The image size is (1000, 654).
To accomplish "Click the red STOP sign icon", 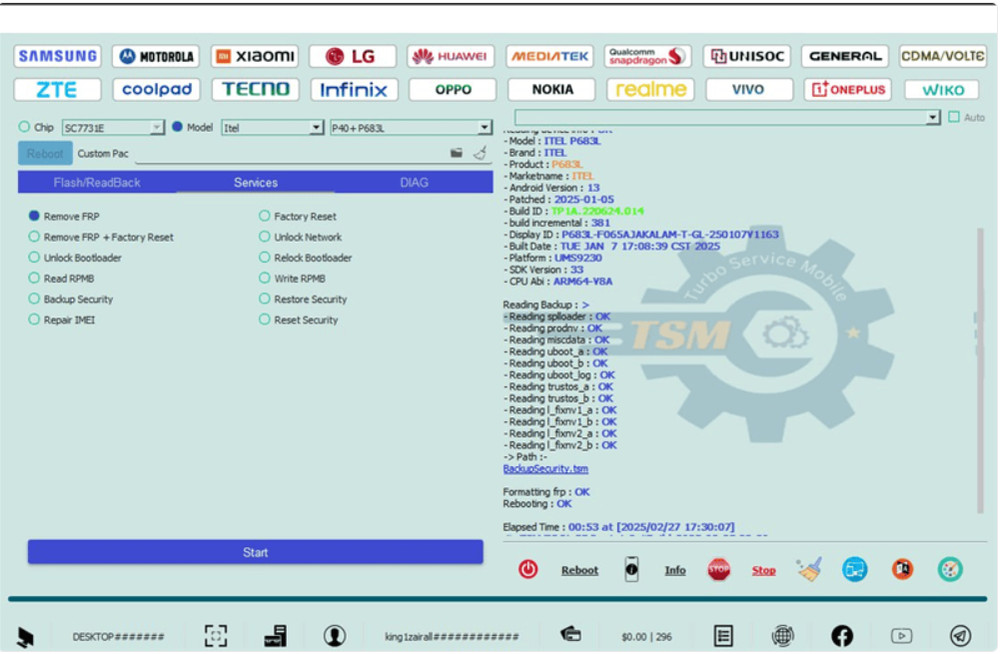I will (x=719, y=568).
